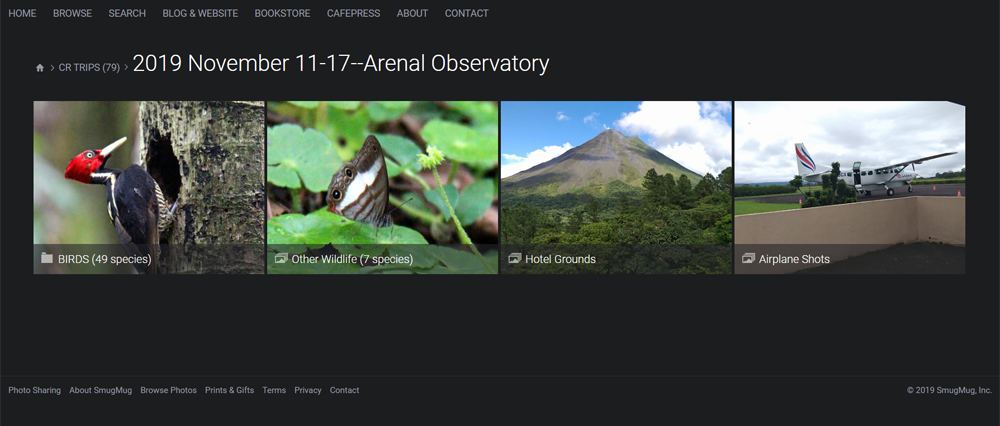
Task: Open the HOME menu item
Action: pyautogui.click(x=22, y=13)
